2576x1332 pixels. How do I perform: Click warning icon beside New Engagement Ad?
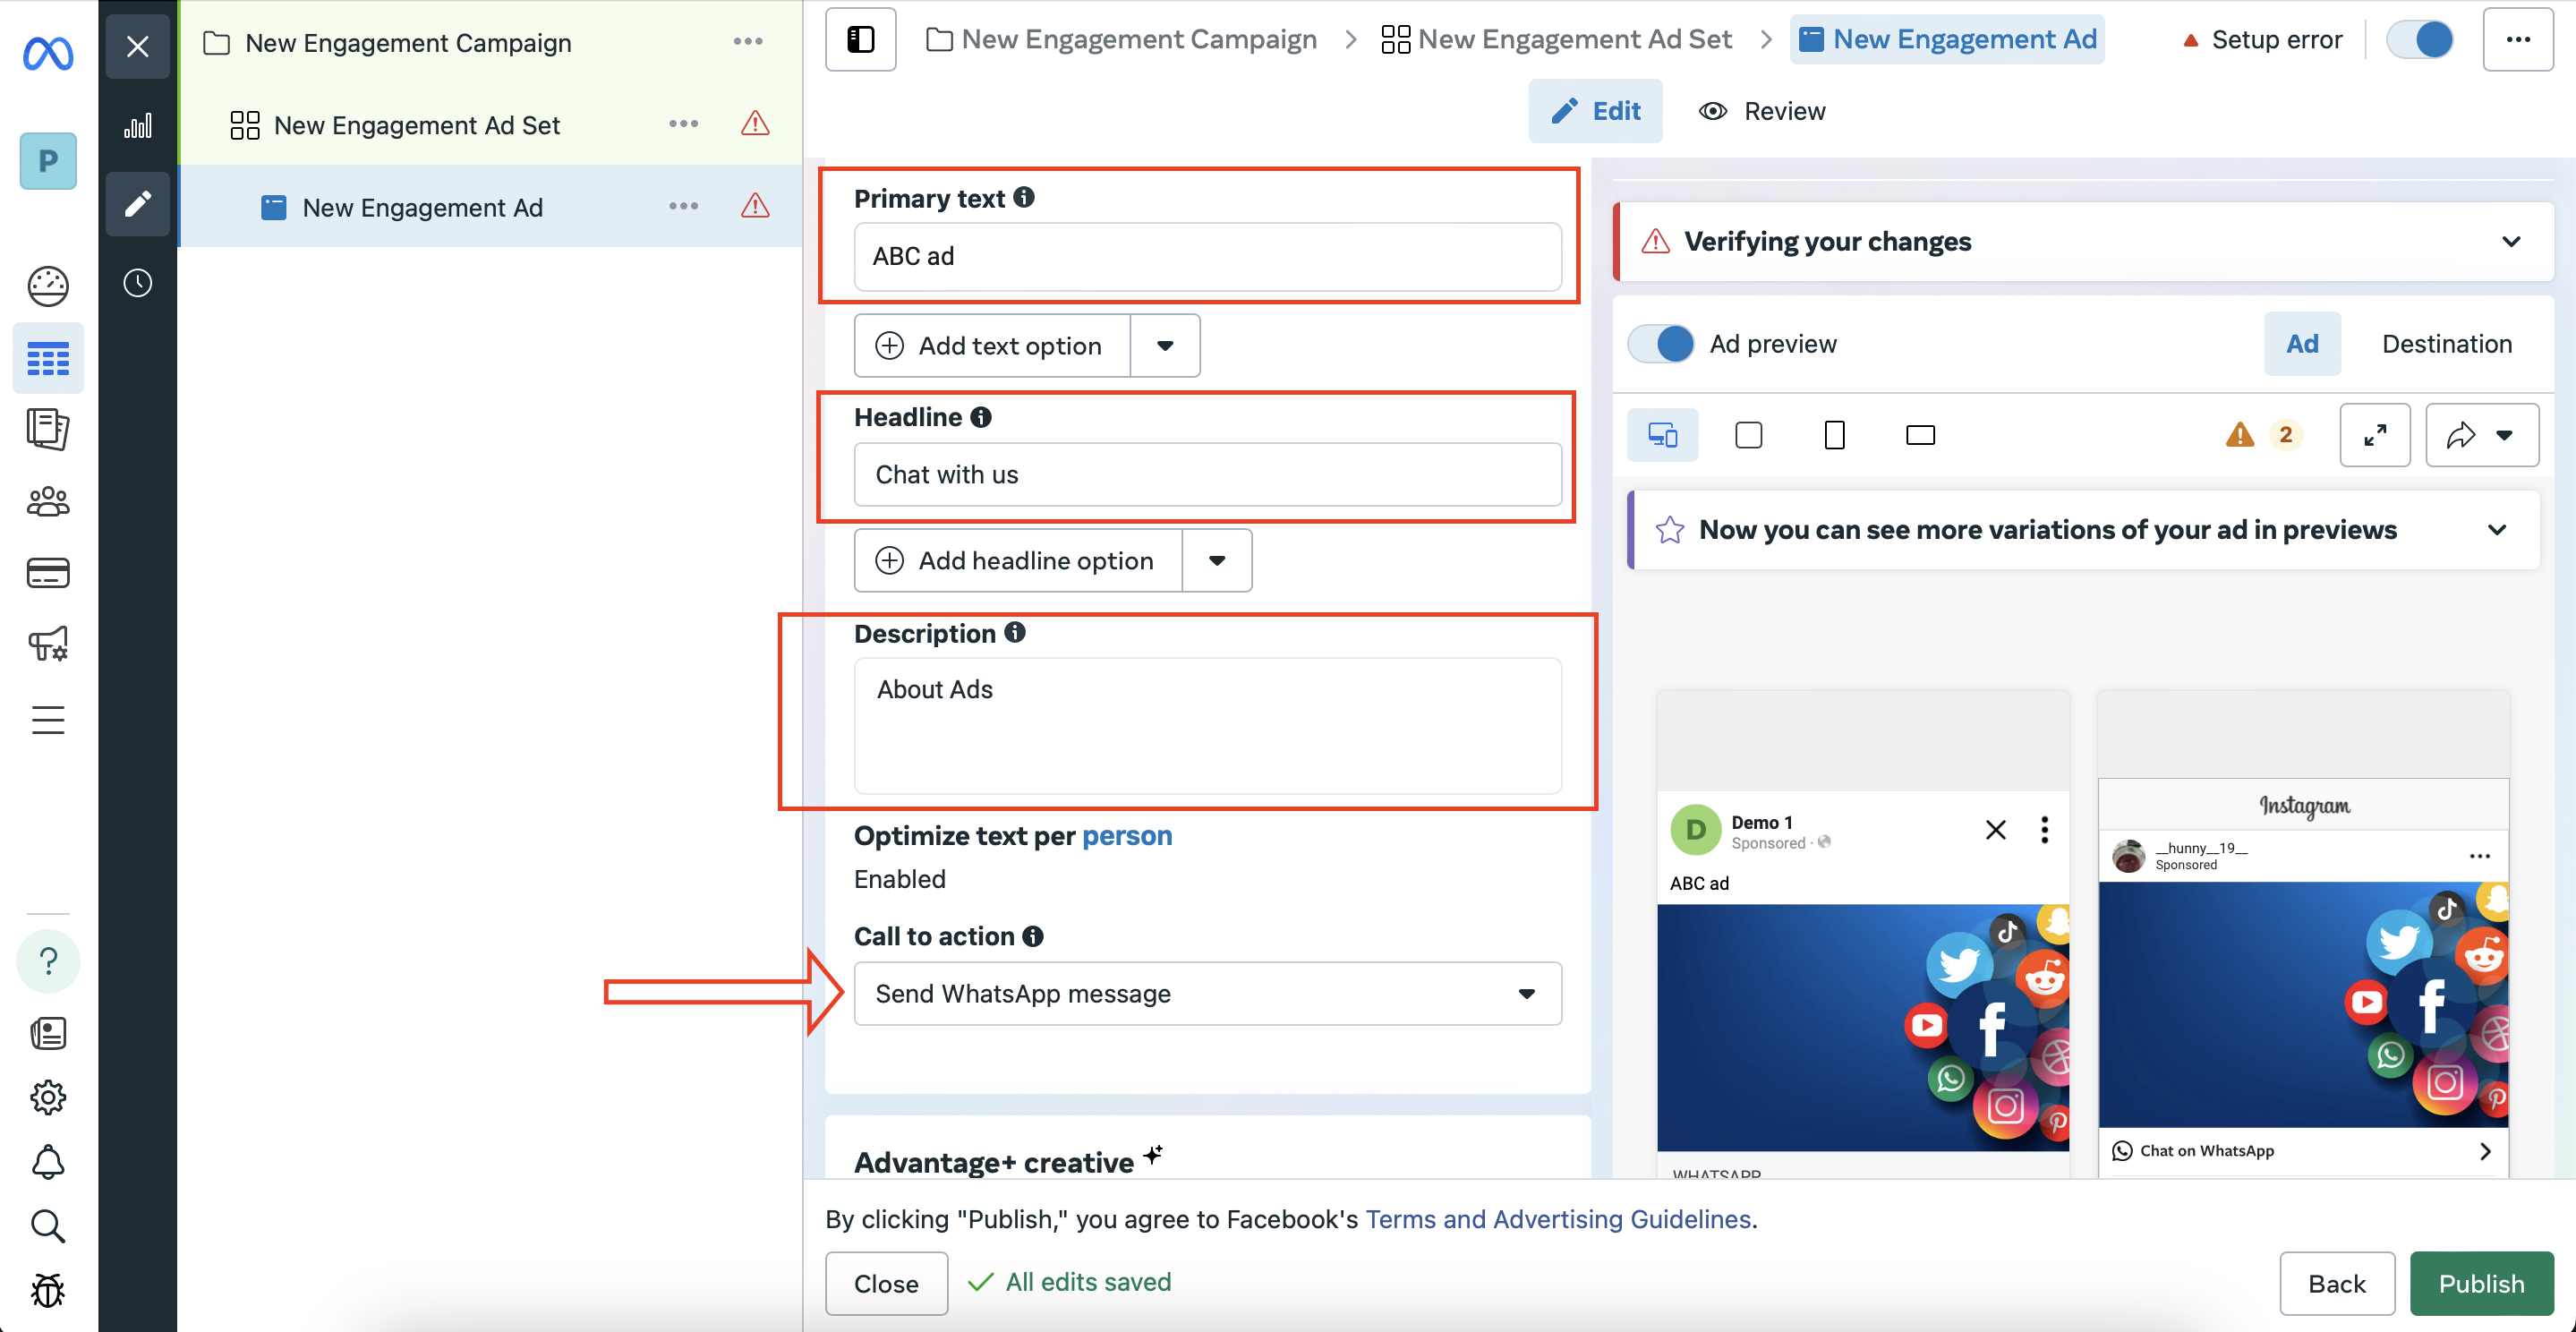click(755, 207)
